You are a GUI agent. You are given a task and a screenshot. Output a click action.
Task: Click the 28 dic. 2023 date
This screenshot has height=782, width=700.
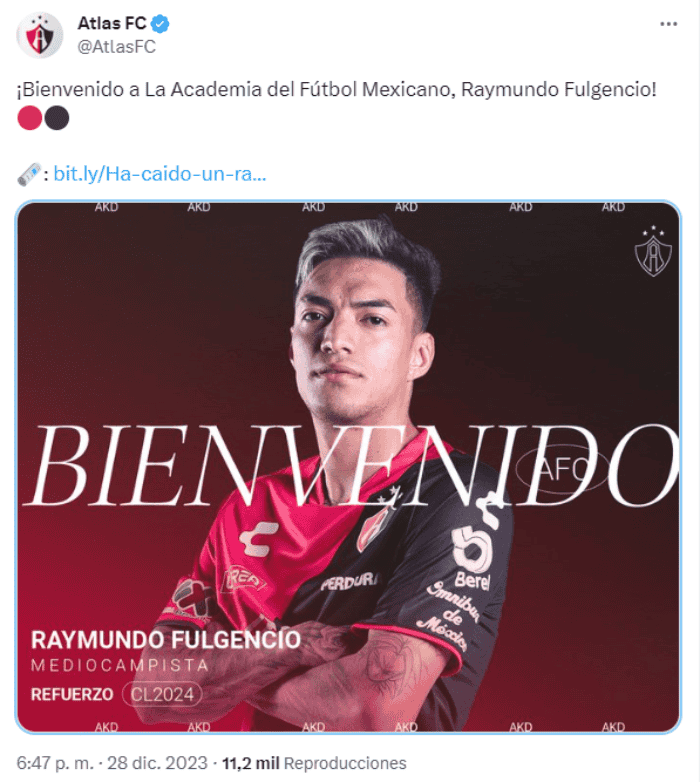tap(157, 763)
